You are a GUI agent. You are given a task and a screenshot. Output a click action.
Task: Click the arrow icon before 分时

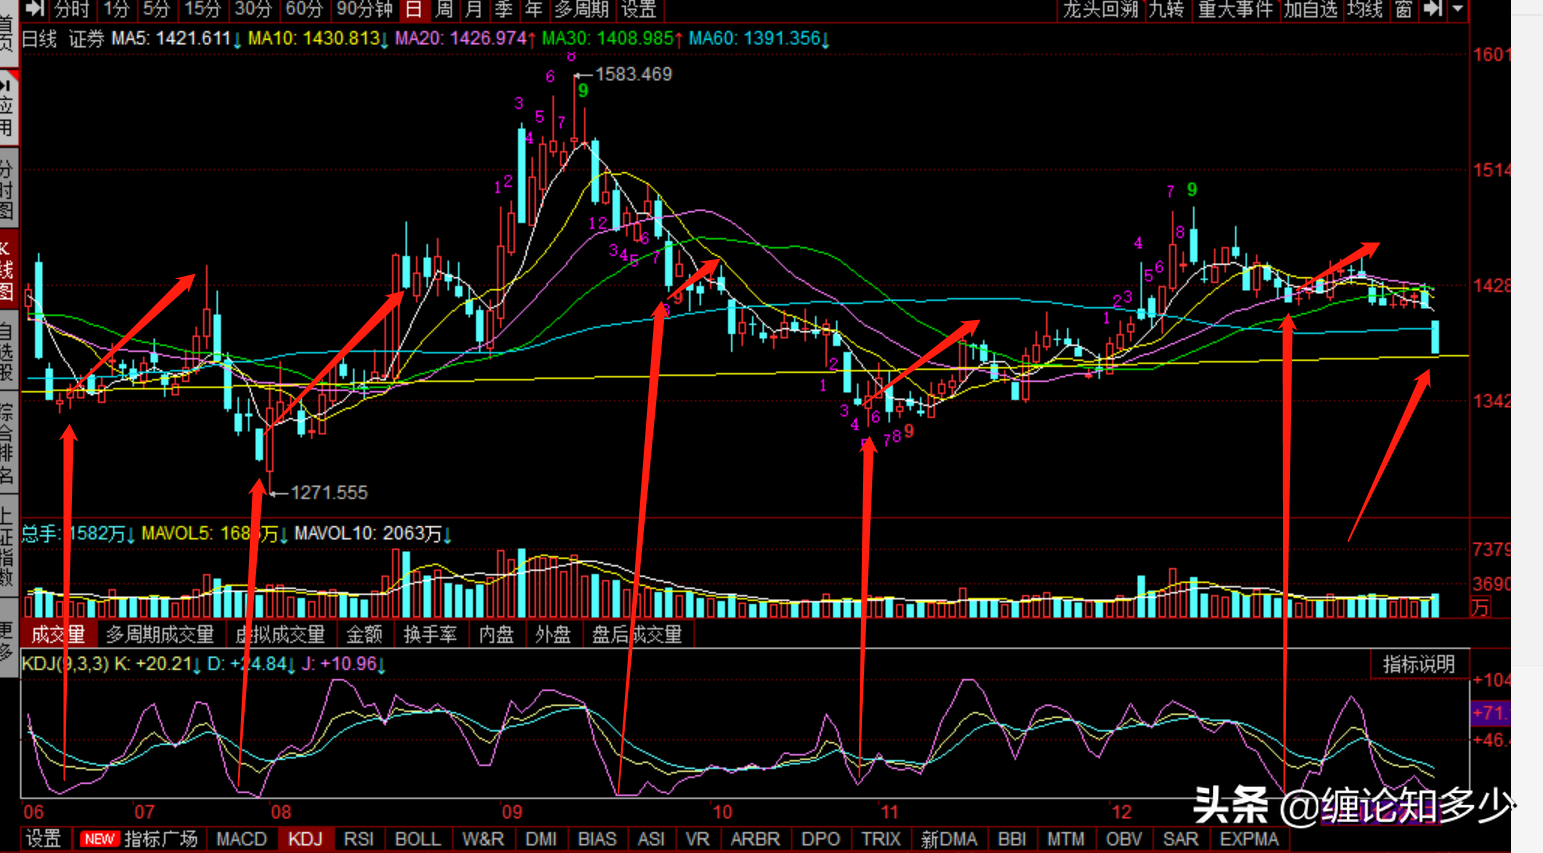click(35, 9)
